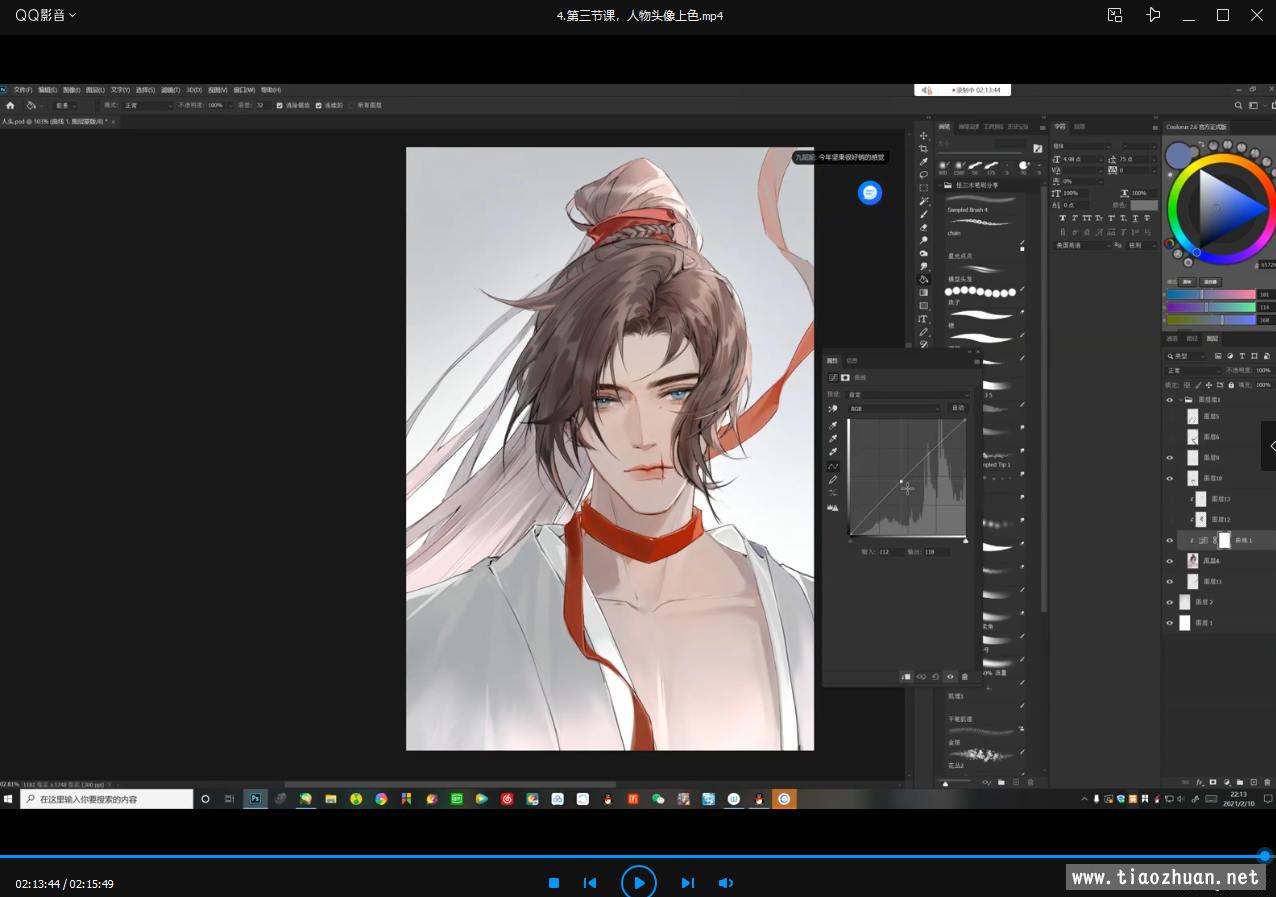Select the Crop tool

(x=924, y=148)
